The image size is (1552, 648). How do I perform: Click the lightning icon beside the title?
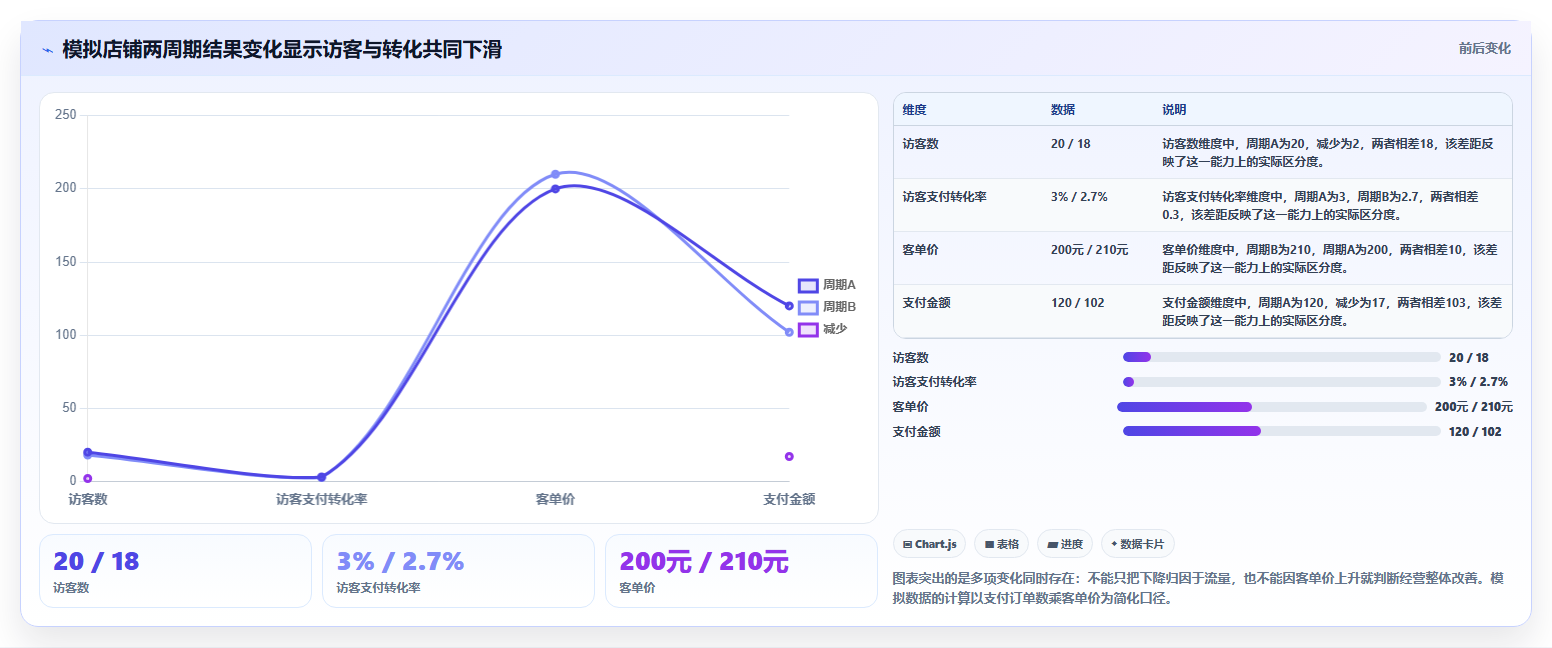(x=47, y=50)
